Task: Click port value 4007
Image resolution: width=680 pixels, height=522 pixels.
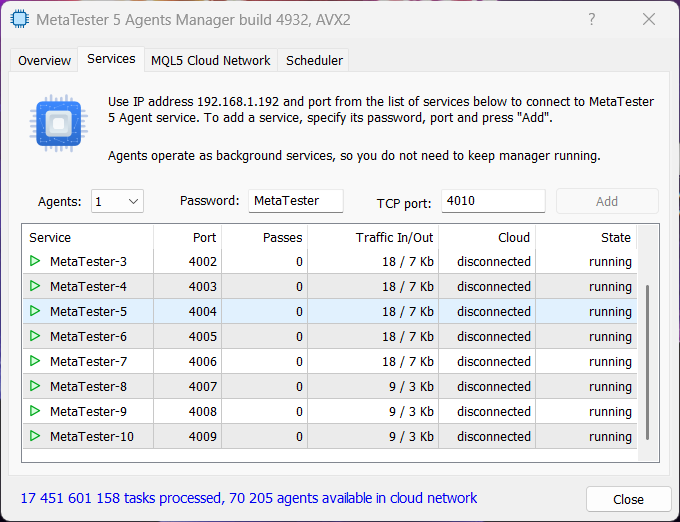Action: click(203, 386)
